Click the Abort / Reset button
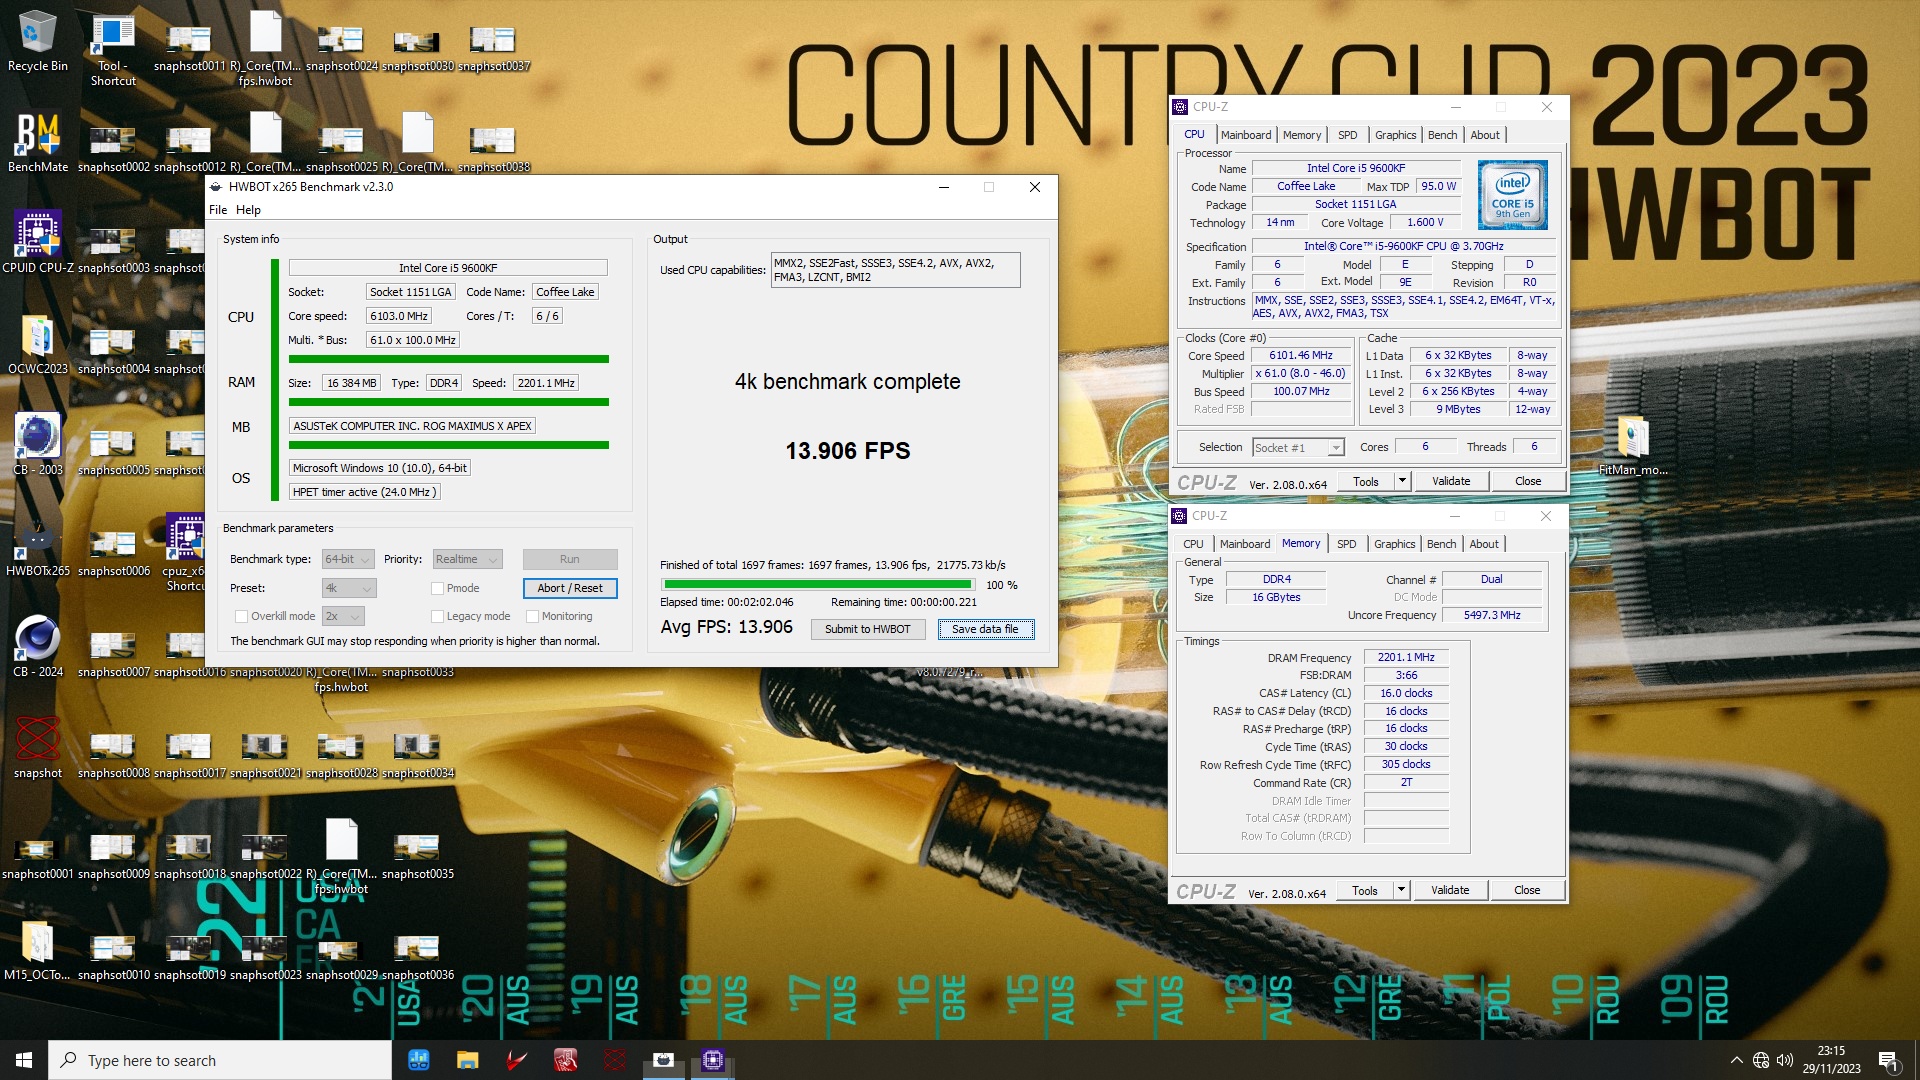The width and height of the screenshot is (1920, 1080). pos(570,588)
